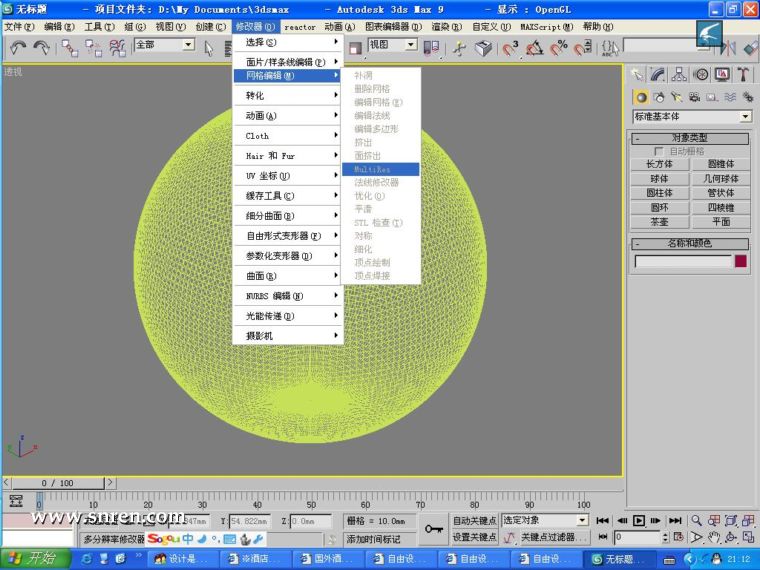The image size is (760, 570).
Task: Click the 球体 sphere object button
Action: (659, 178)
